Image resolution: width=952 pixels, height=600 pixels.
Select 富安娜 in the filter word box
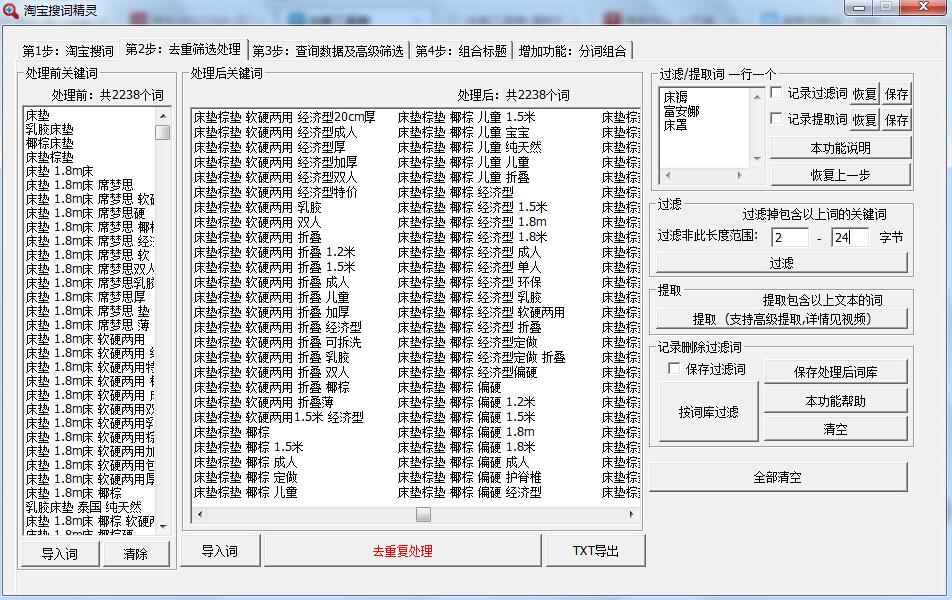click(682, 111)
